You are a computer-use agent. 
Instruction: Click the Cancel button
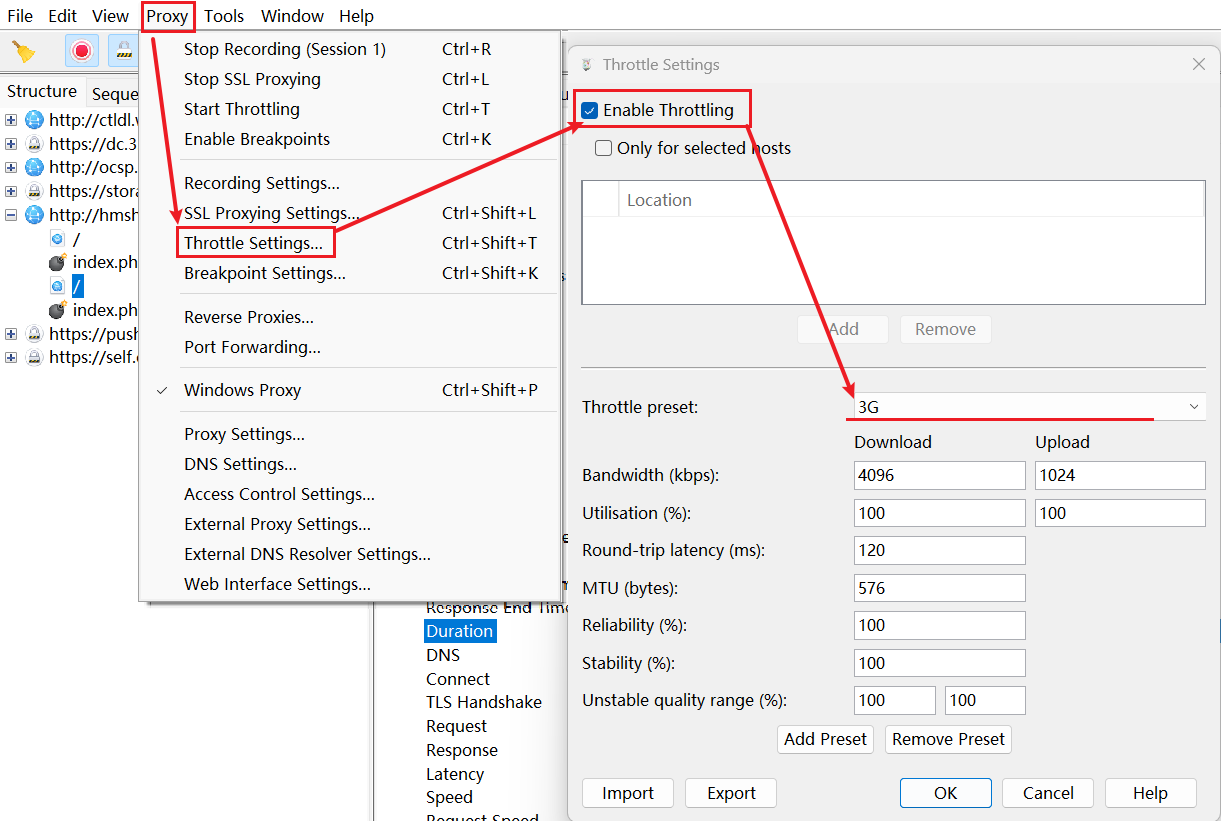click(1048, 793)
